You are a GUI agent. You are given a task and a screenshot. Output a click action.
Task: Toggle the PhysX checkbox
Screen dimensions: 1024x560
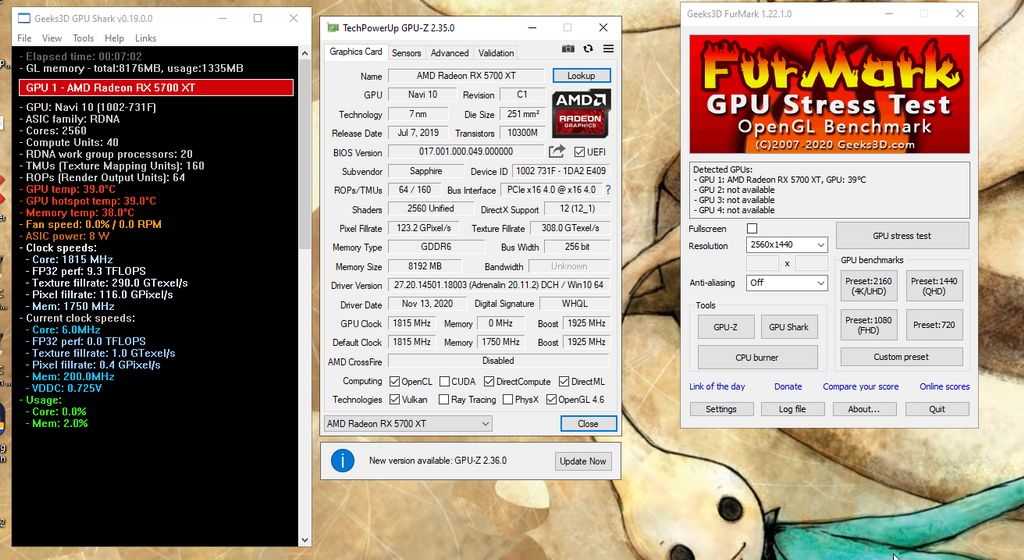click(x=507, y=399)
